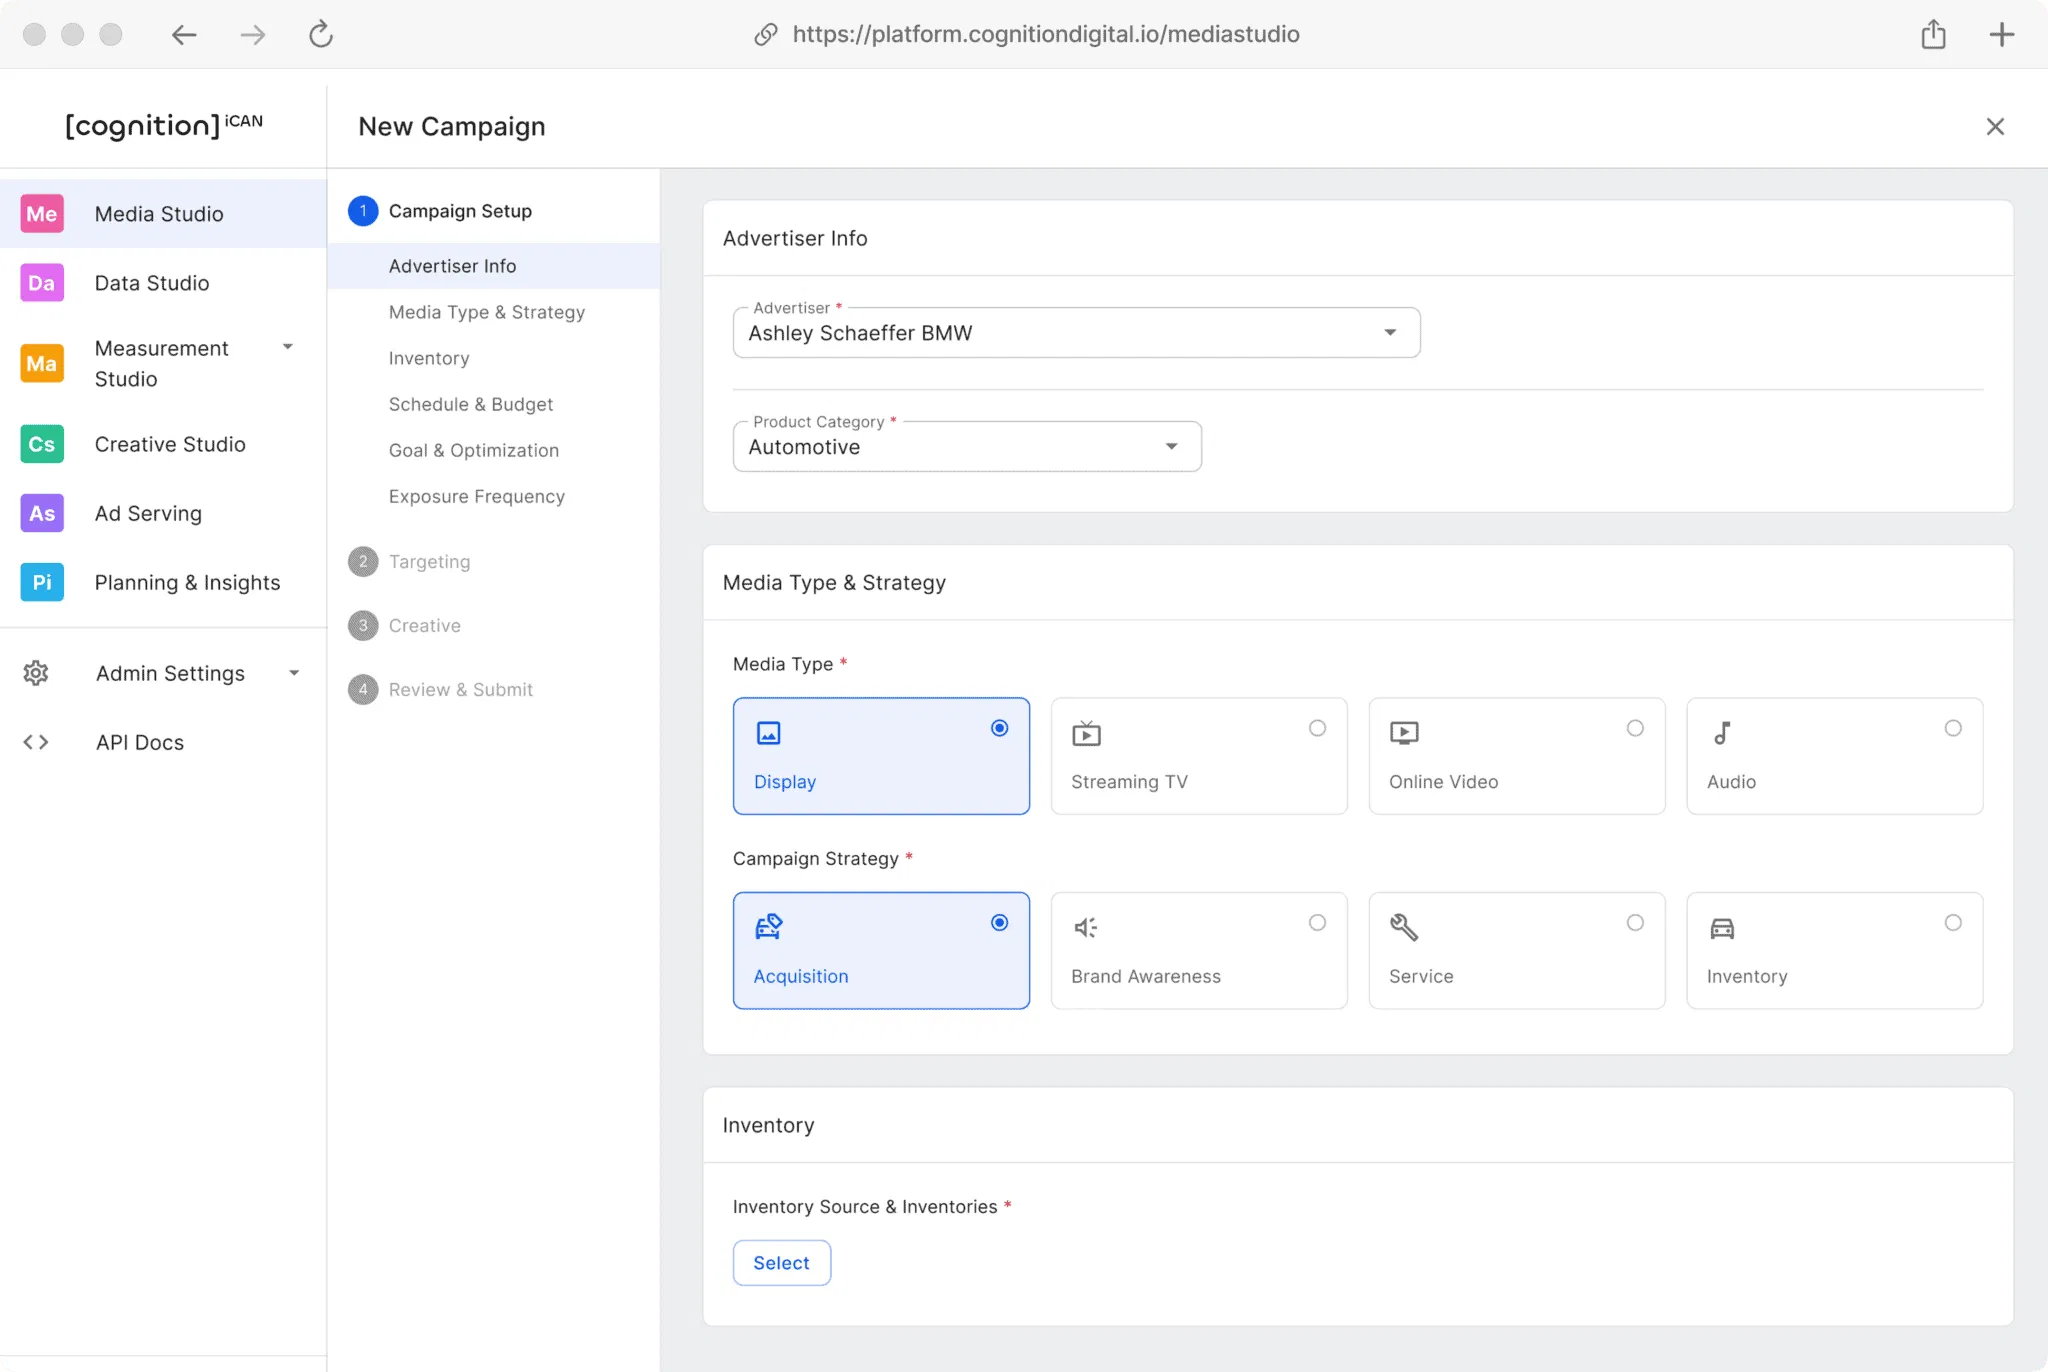The height and width of the screenshot is (1372, 2048).
Task: Expand the Measurement Studio submenu arrow
Action: coord(288,347)
